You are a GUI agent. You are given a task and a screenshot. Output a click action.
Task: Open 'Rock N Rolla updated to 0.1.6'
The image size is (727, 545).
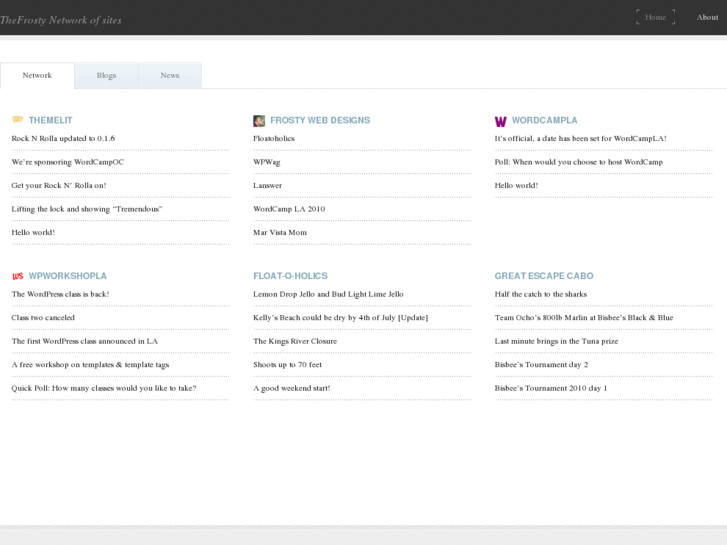[63, 138]
